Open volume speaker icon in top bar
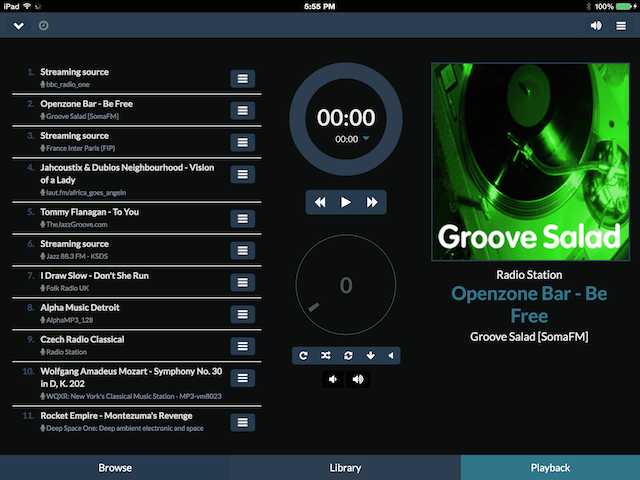 click(596, 26)
